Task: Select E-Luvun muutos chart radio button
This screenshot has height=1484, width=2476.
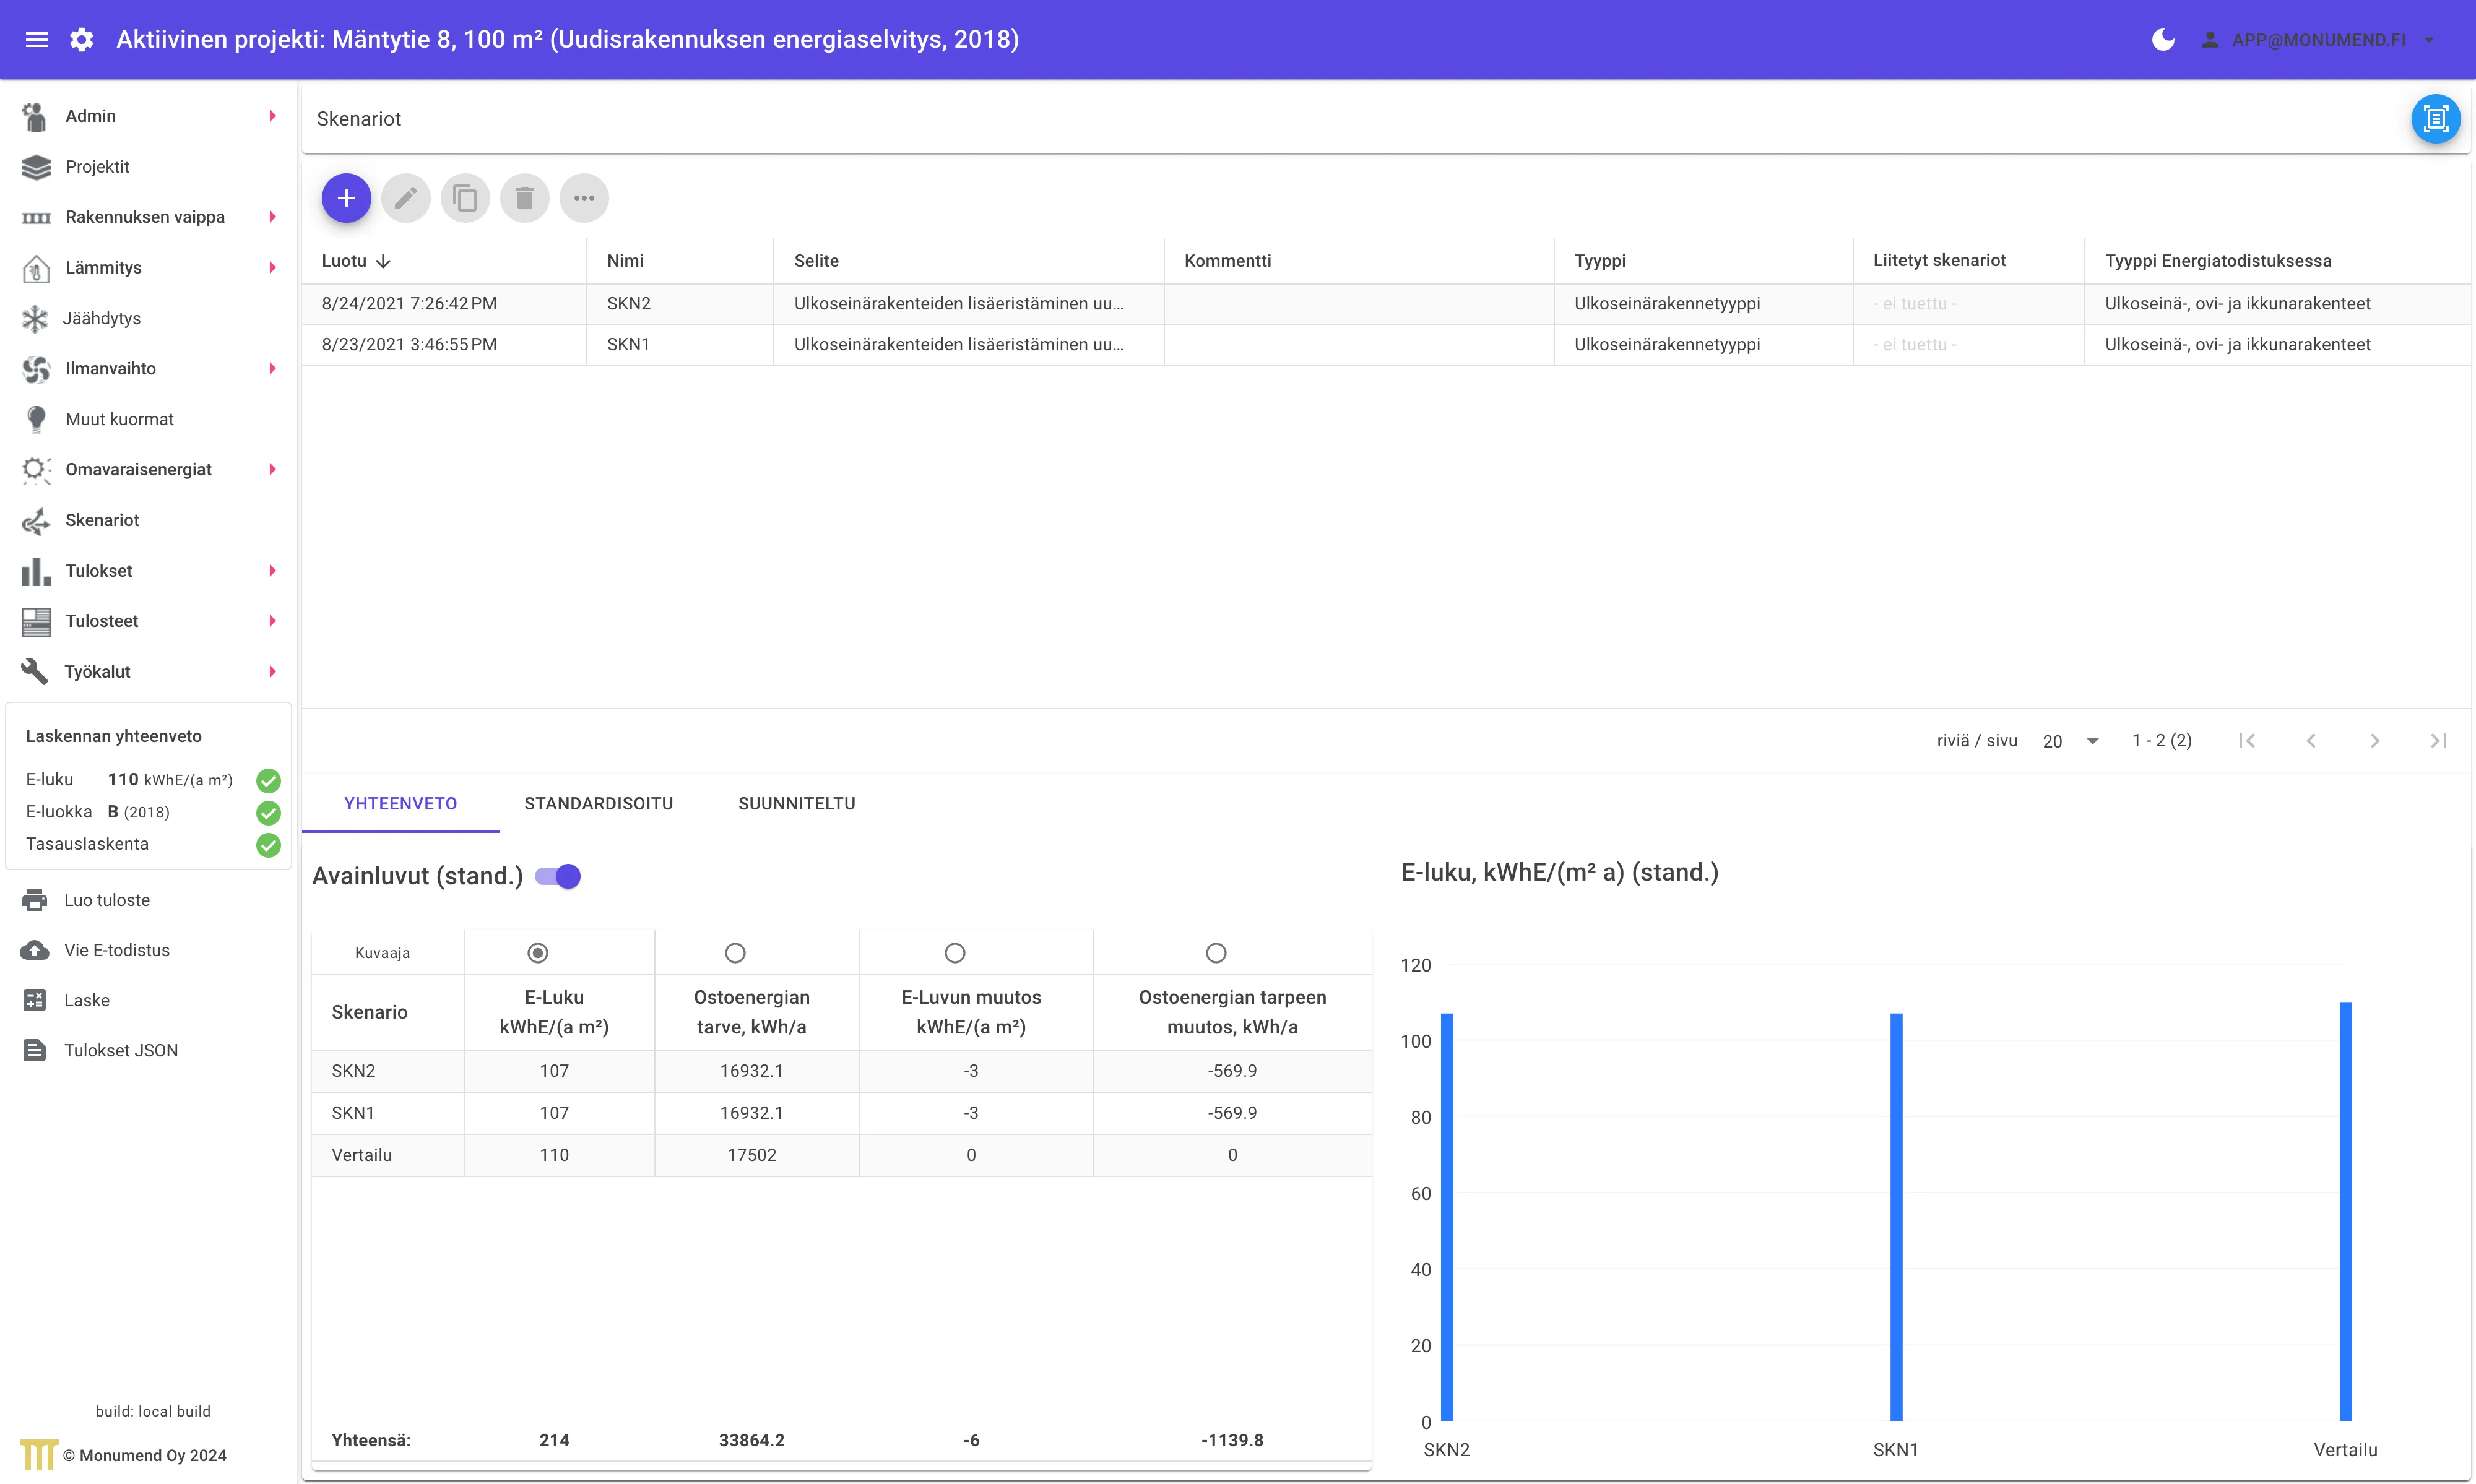Action: pyautogui.click(x=955, y=953)
